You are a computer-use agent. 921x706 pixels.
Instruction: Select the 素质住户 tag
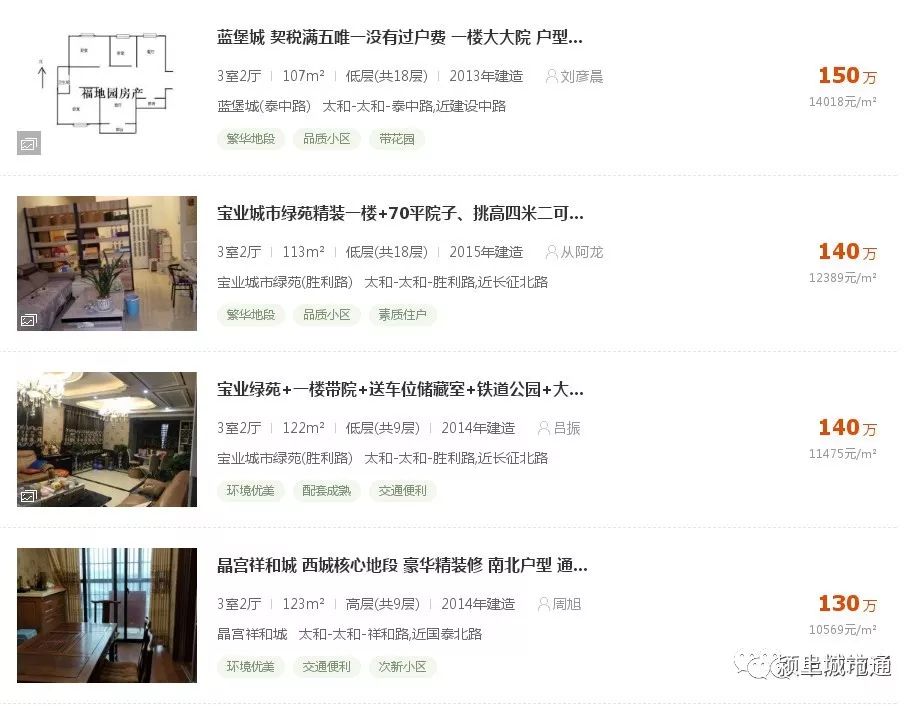402,315
